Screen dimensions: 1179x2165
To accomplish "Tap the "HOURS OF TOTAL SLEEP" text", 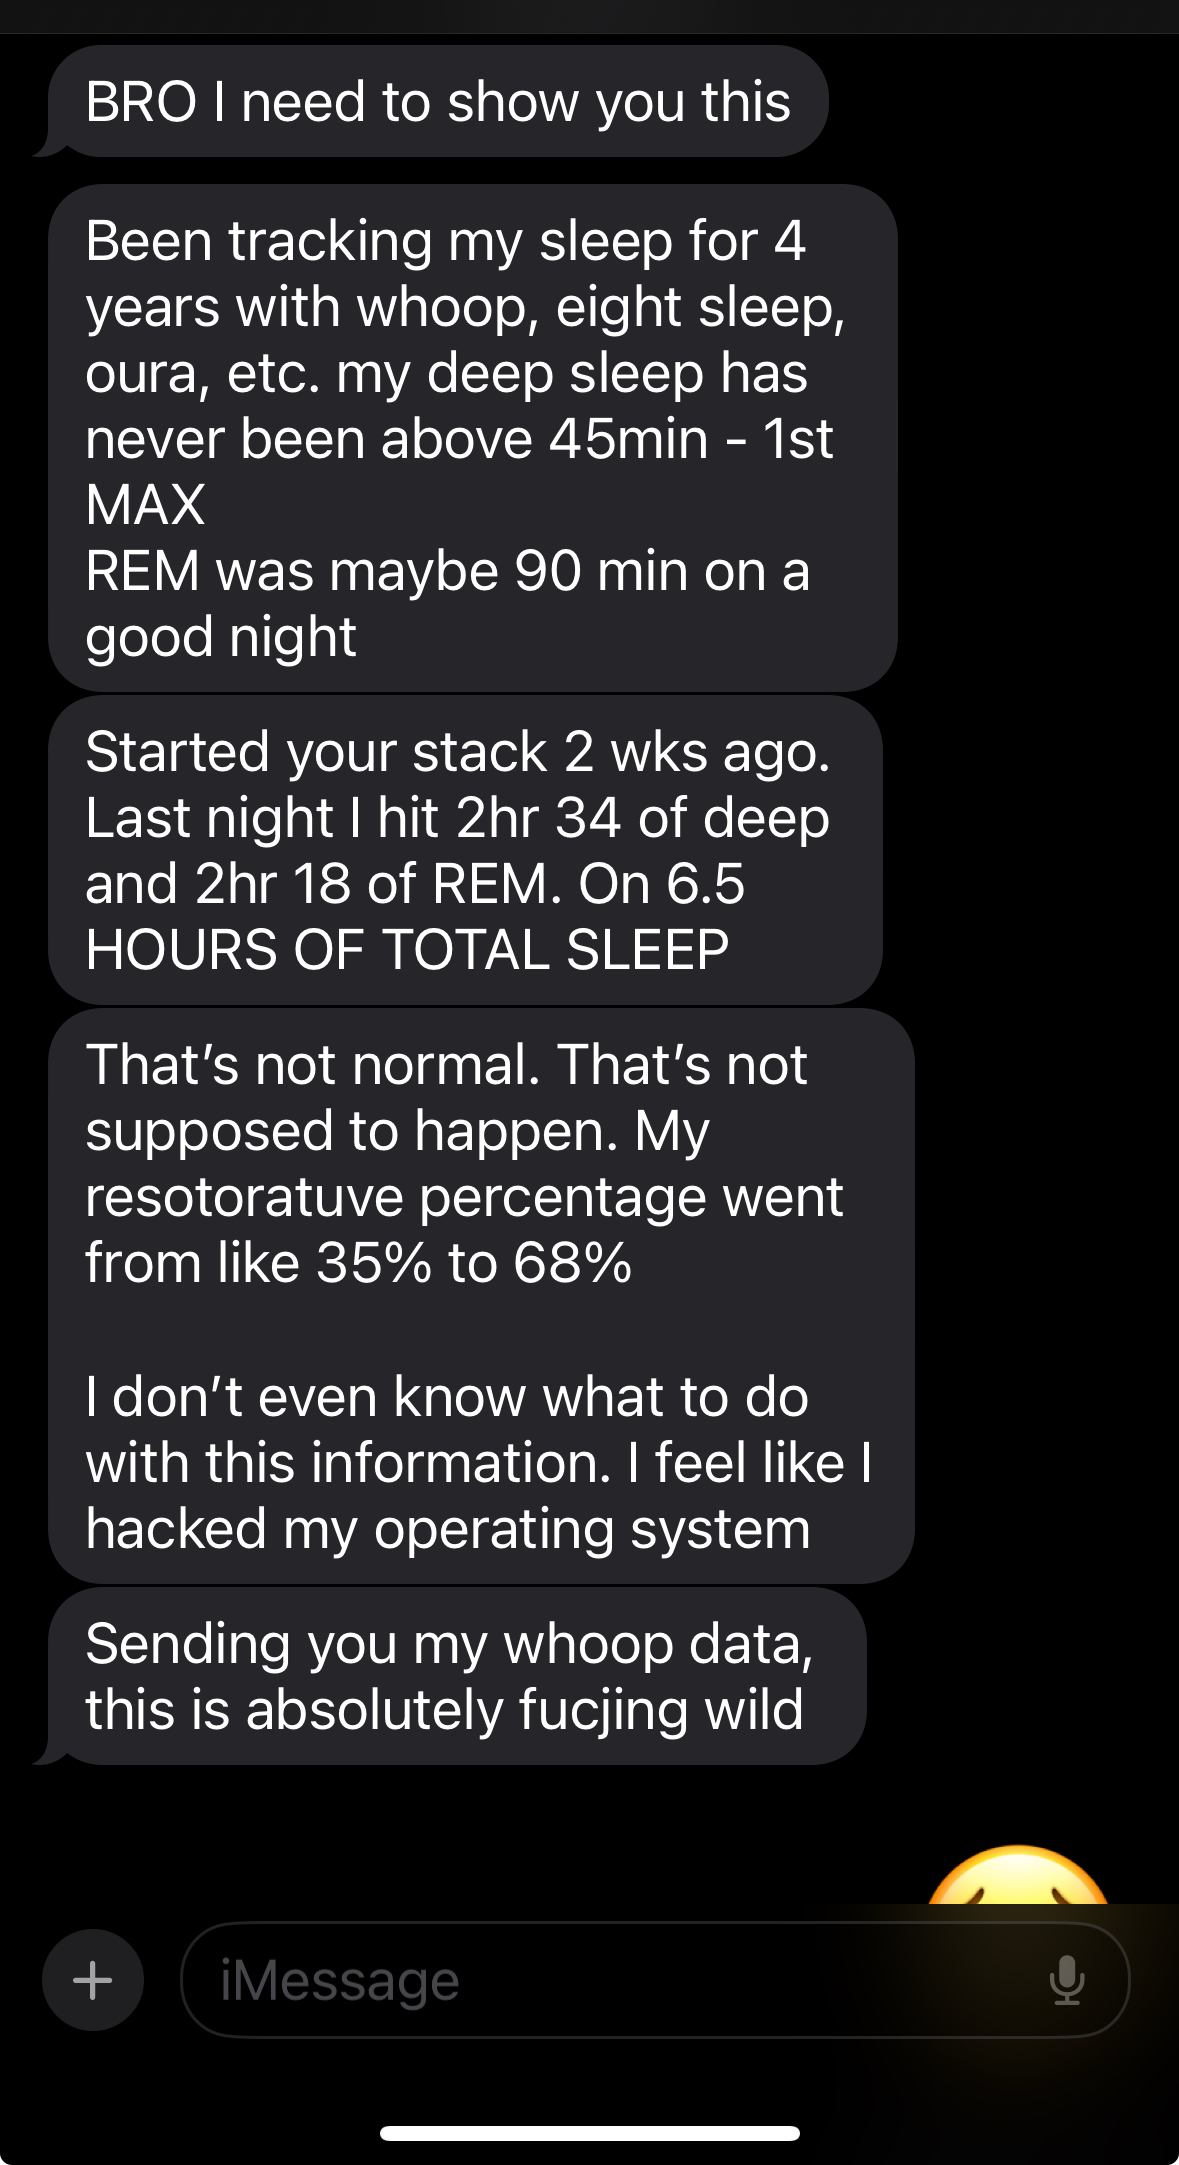I will [407, 950].
